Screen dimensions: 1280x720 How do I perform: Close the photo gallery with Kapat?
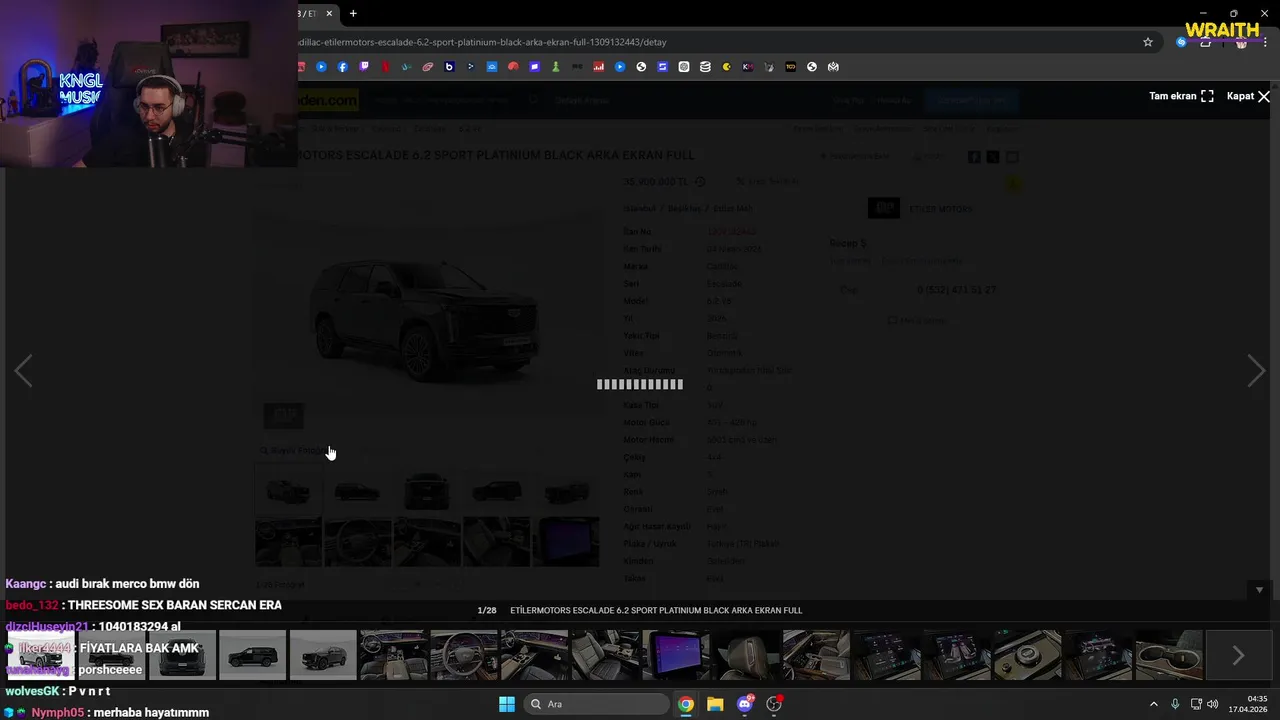(x=1248, y=96)
